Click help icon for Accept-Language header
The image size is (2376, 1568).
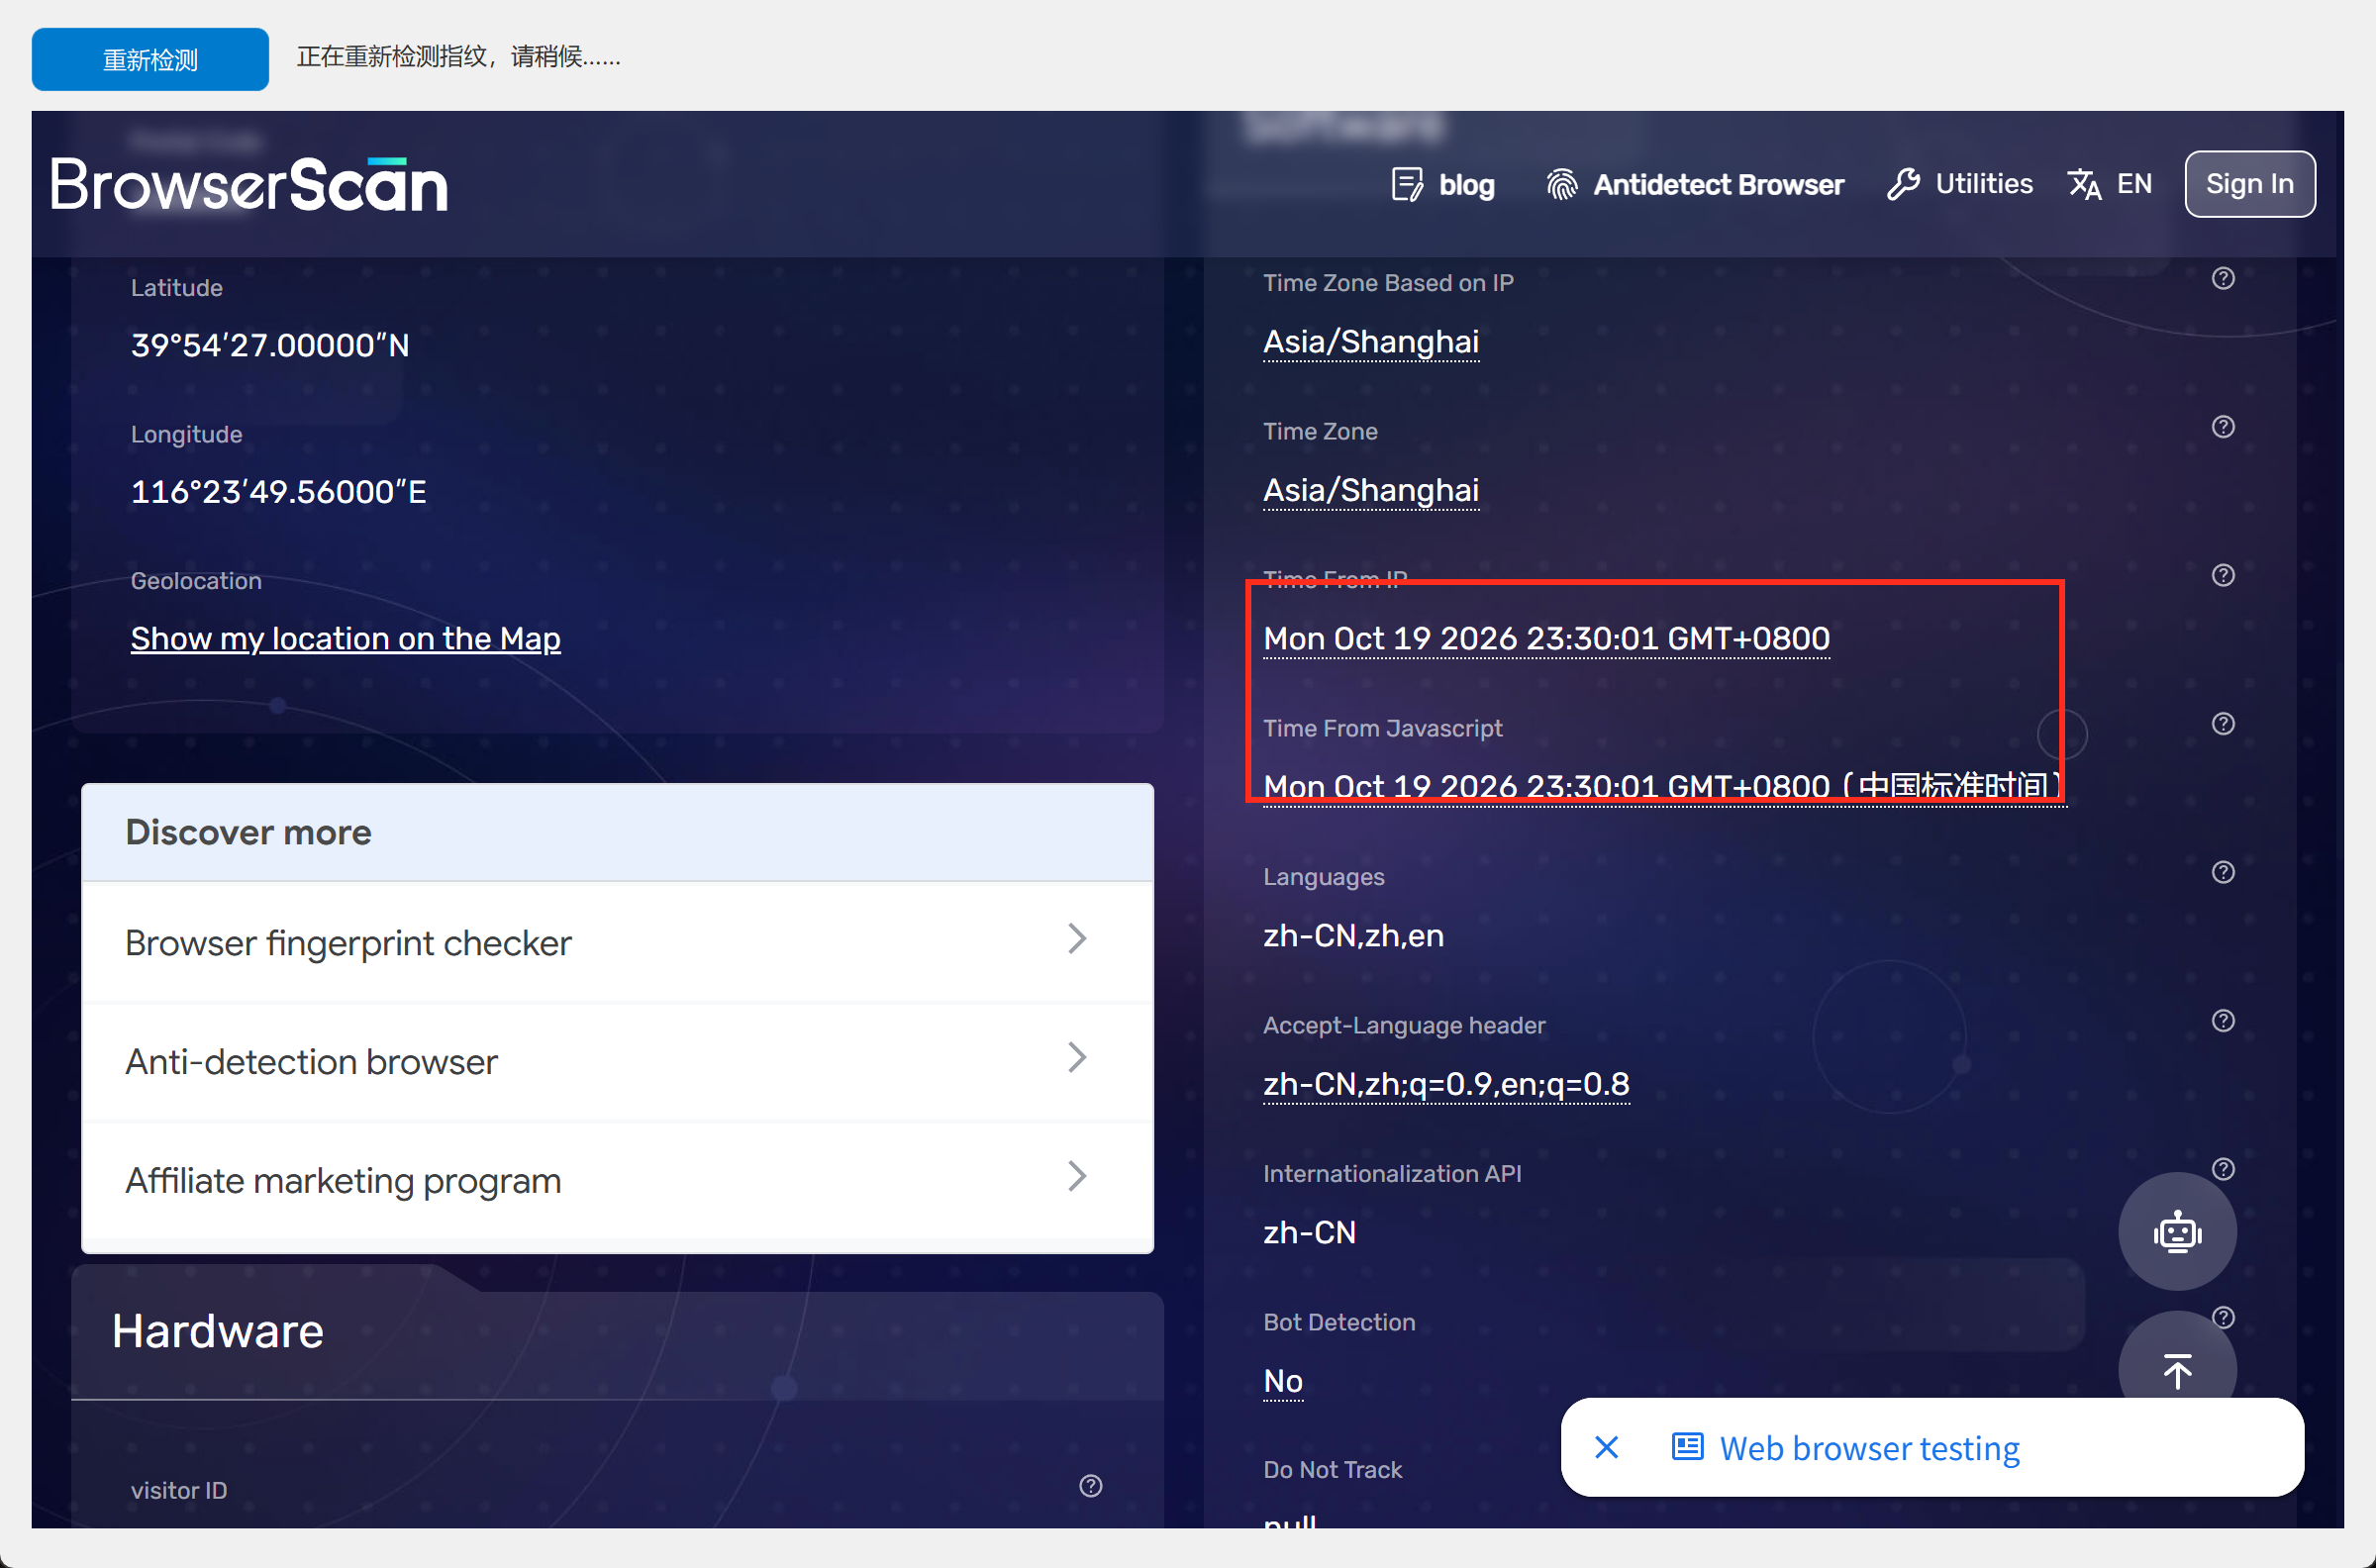(2223, 1021)
